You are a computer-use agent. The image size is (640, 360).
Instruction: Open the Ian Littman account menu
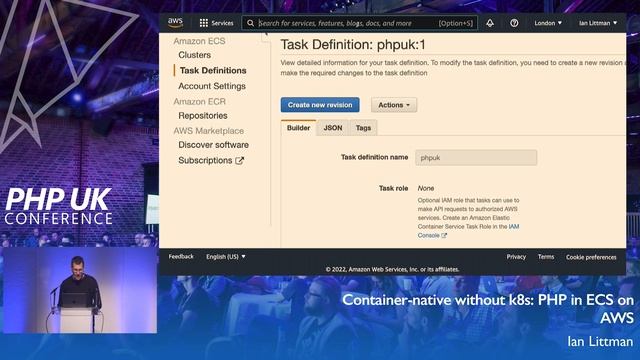[598, 23]
